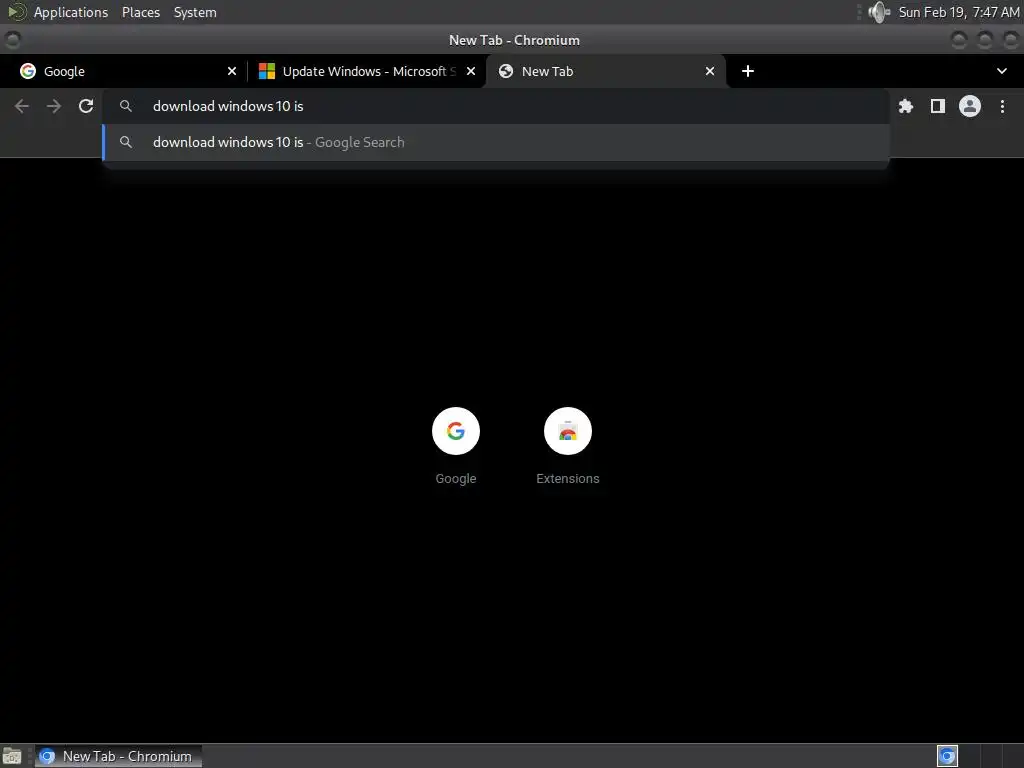
Task: Open the System menu
Action: (x=195, y=12)
